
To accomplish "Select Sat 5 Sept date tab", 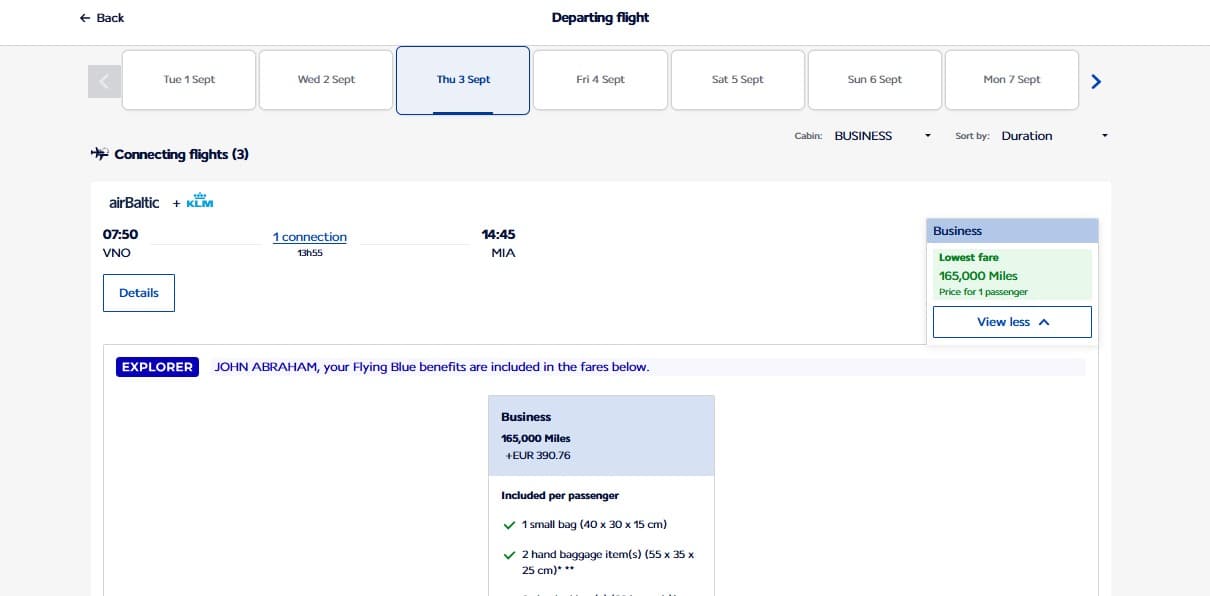I will tap(737, 80).
